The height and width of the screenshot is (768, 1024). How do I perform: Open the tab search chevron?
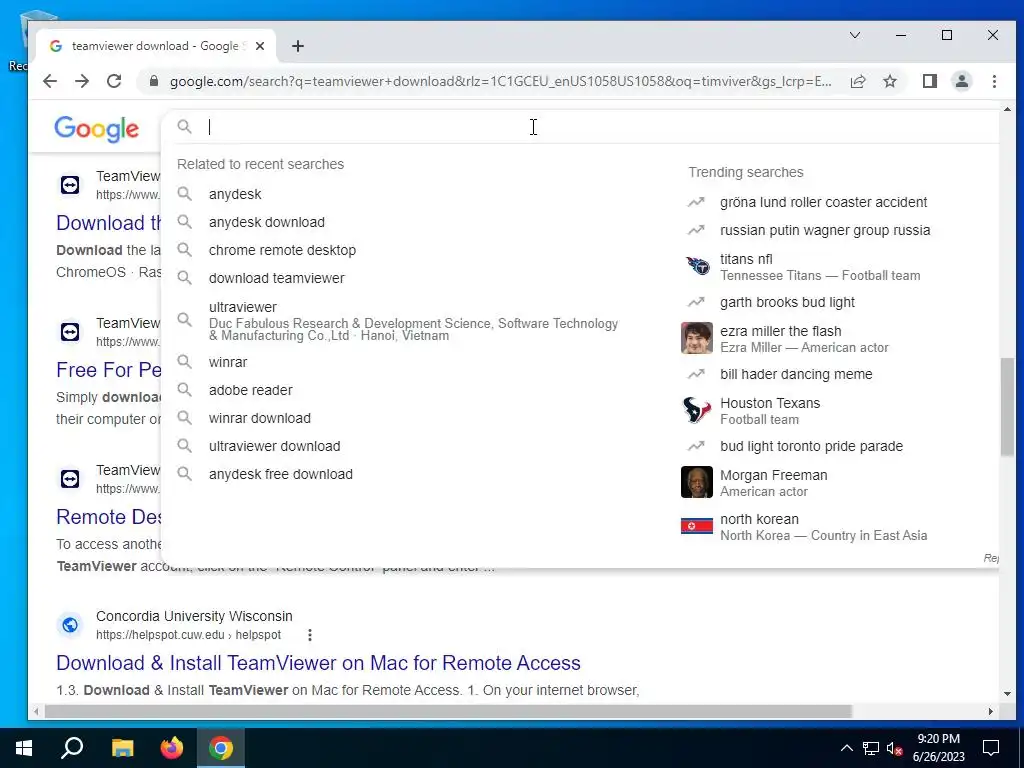pos(855,35)
